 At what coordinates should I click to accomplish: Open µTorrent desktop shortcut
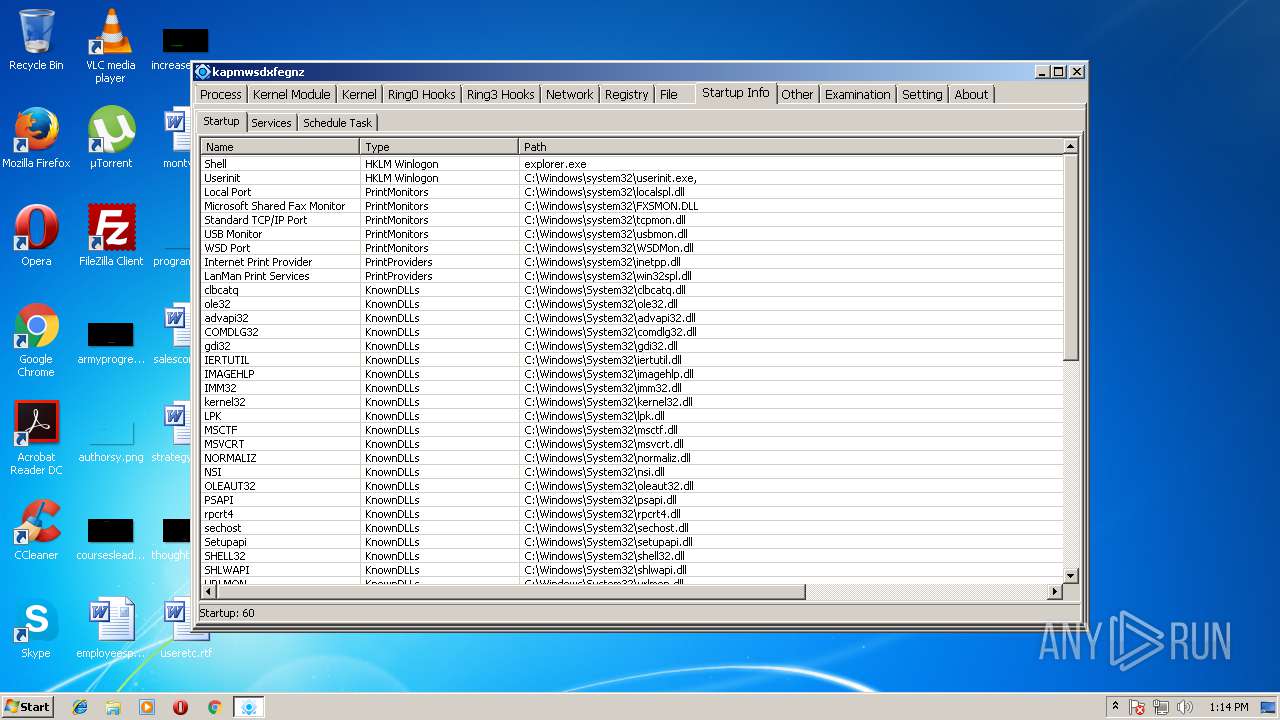pos(110,138)
